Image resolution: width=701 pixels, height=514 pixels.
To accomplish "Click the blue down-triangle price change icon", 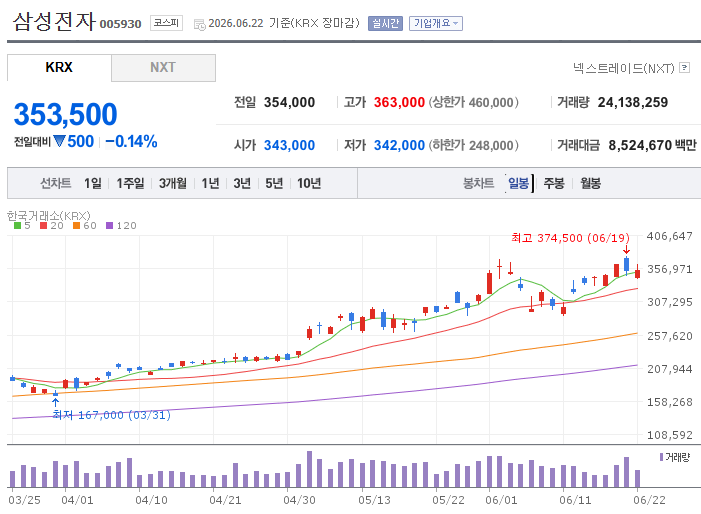I will [x=59, y=141].
